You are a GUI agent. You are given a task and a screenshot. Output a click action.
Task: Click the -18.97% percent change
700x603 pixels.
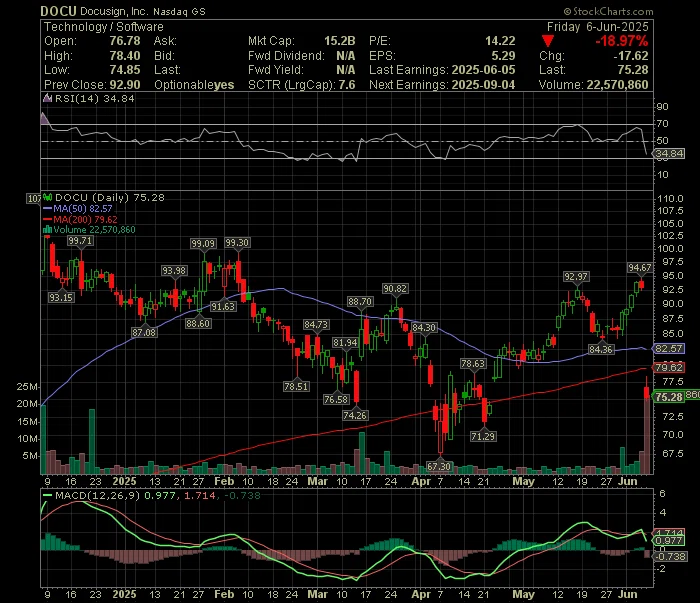pos(621,42)
